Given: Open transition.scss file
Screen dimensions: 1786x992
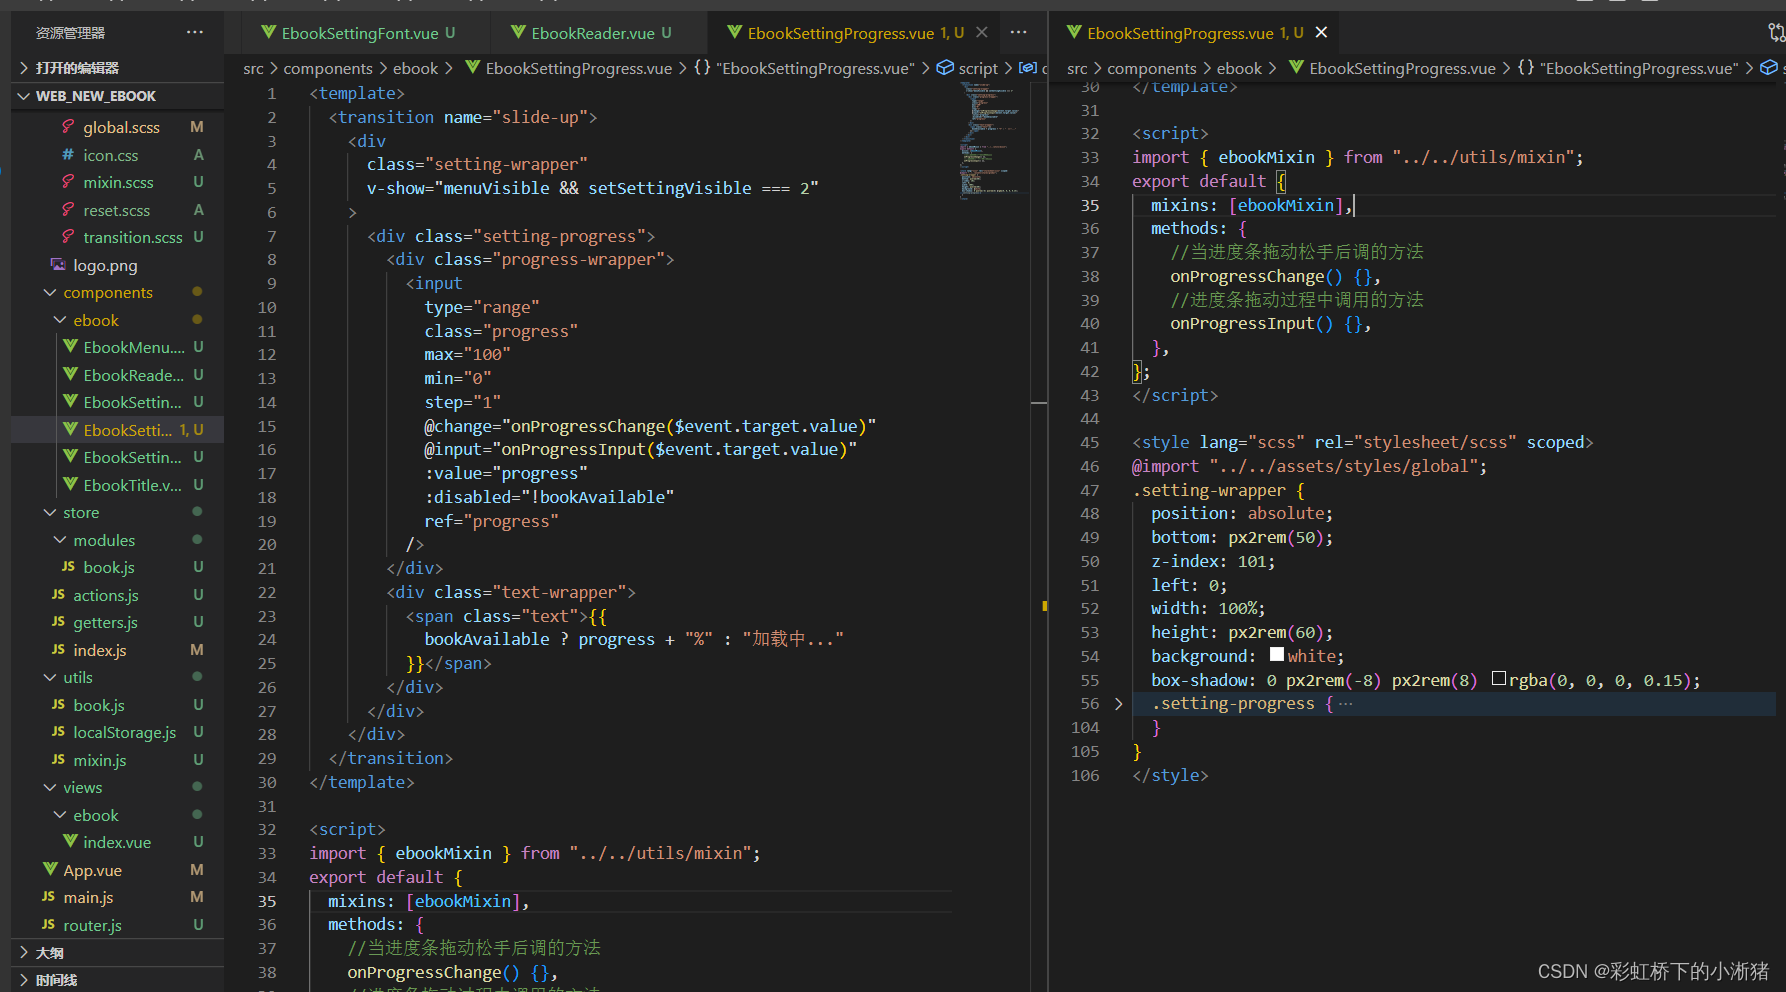Looking at the screenshot, I should [133, 237].
